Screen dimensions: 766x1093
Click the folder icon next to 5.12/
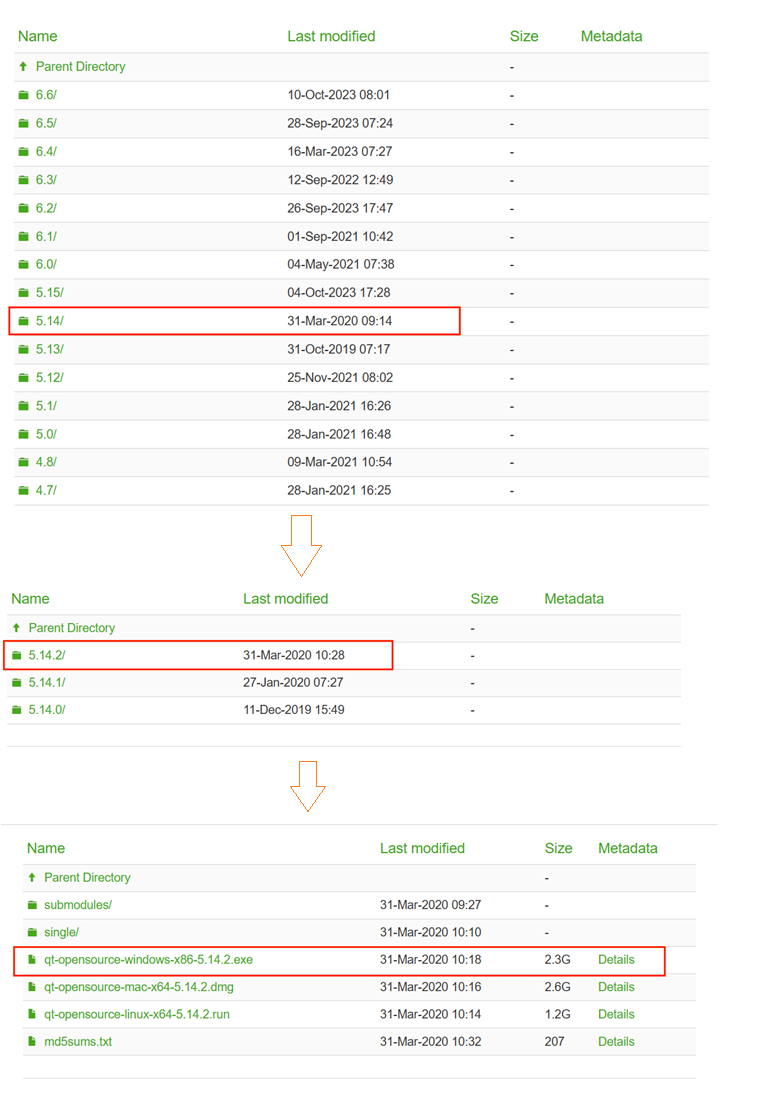pyautogui.click(x=24, y=377)
